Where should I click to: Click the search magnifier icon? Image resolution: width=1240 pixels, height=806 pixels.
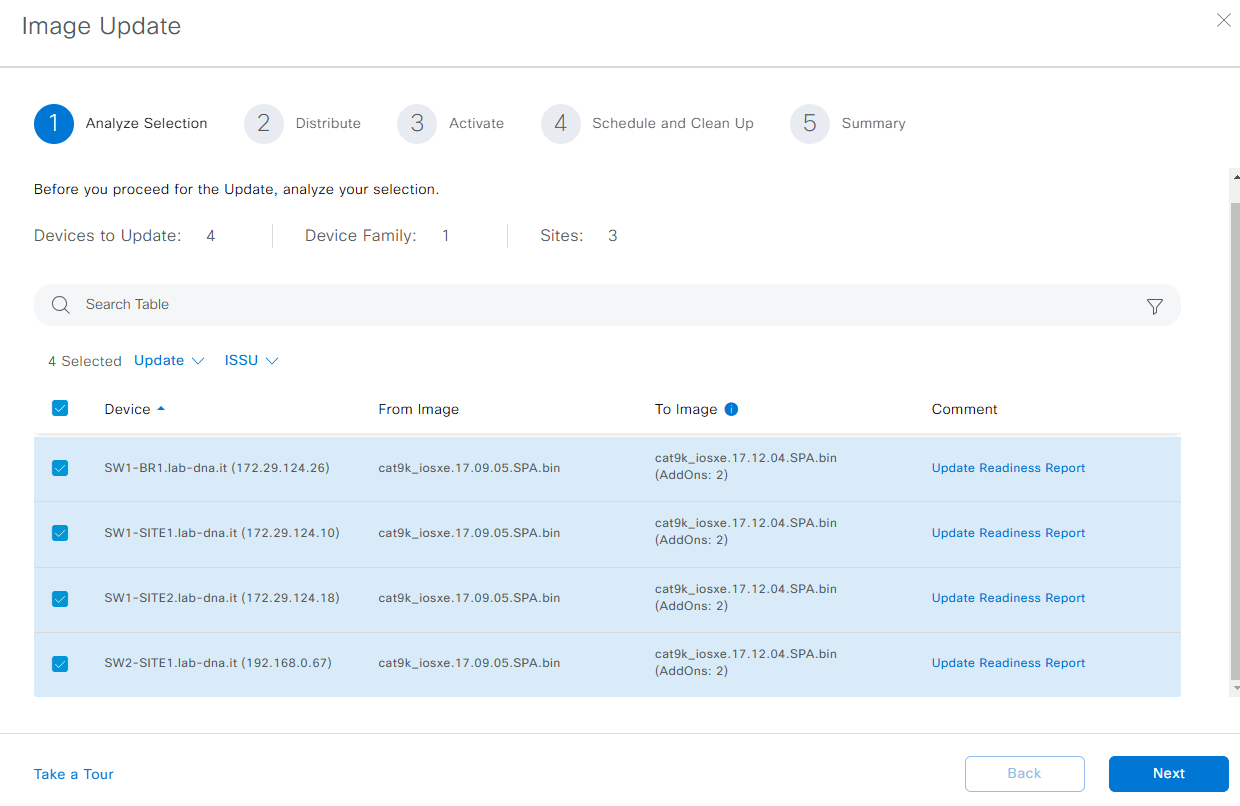(x=61, y=305)
